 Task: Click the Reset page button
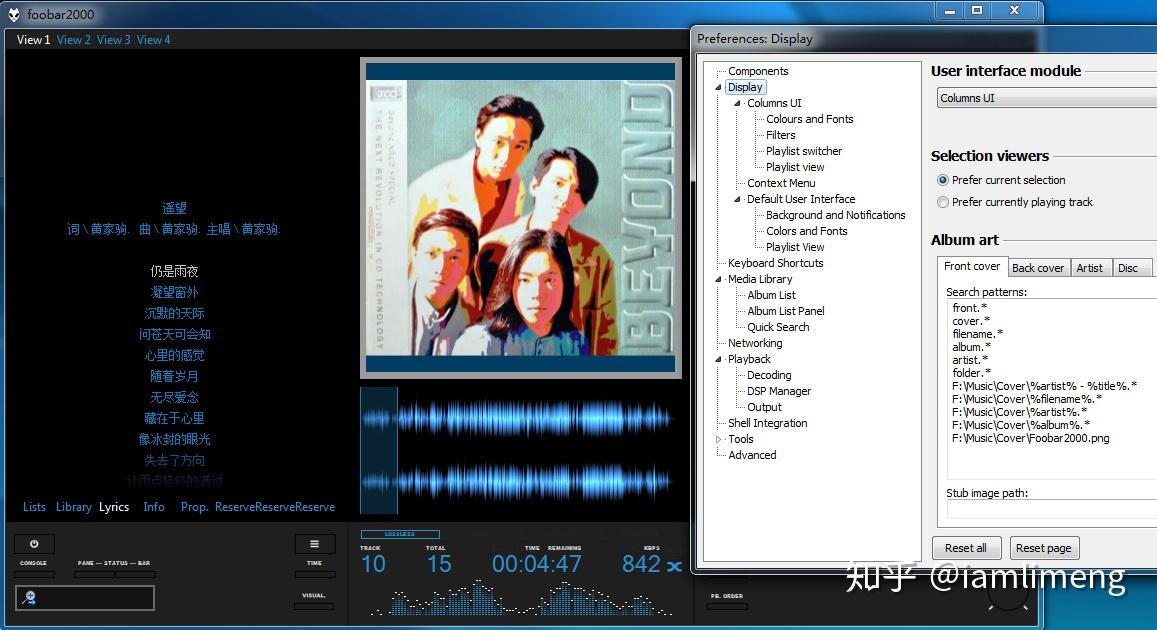1044,547
